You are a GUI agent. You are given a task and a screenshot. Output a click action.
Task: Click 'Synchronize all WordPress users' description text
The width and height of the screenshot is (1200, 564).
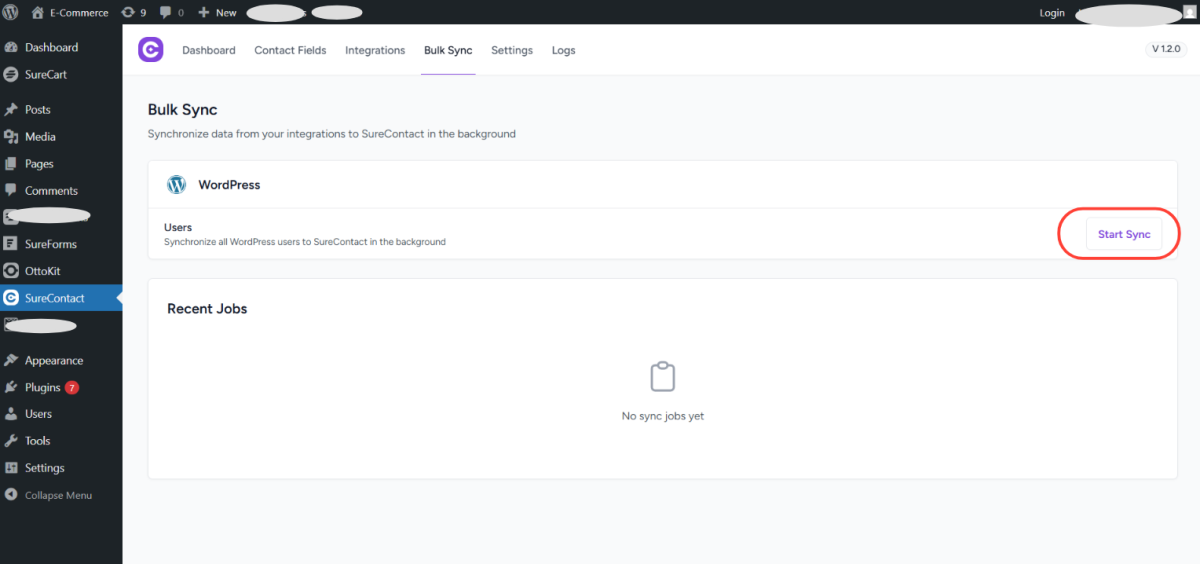click(x=305, y=242)
